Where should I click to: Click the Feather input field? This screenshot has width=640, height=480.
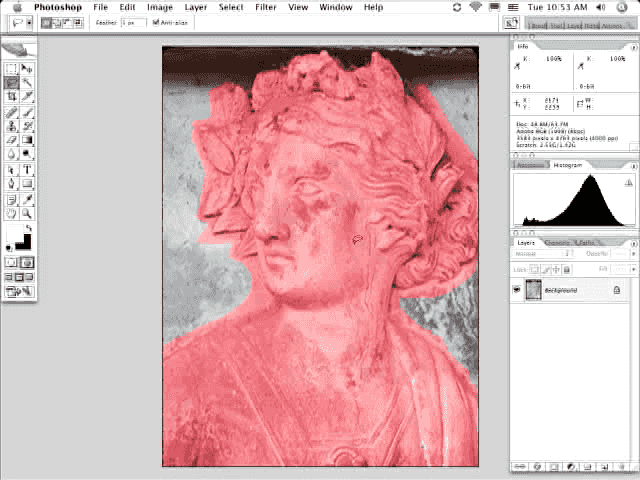(x=132, y=22)
